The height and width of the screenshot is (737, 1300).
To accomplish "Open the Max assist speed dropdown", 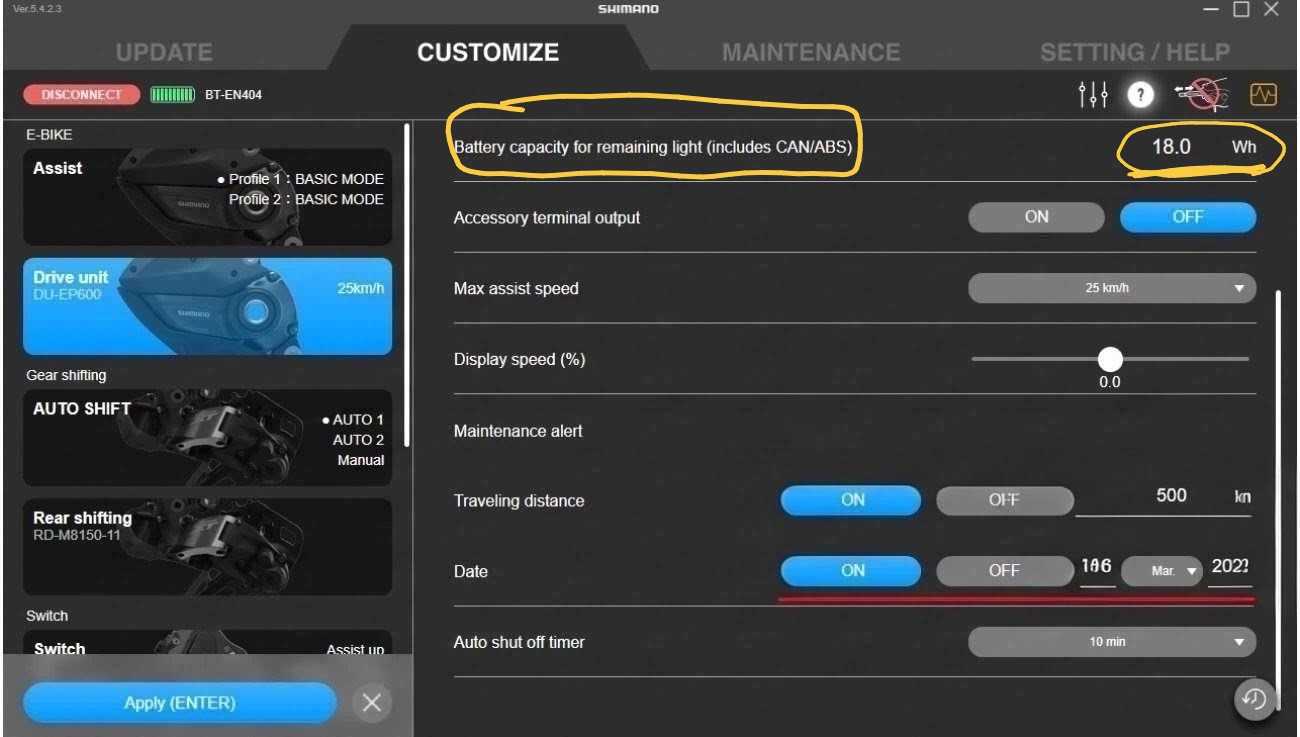I will 1112,288.
